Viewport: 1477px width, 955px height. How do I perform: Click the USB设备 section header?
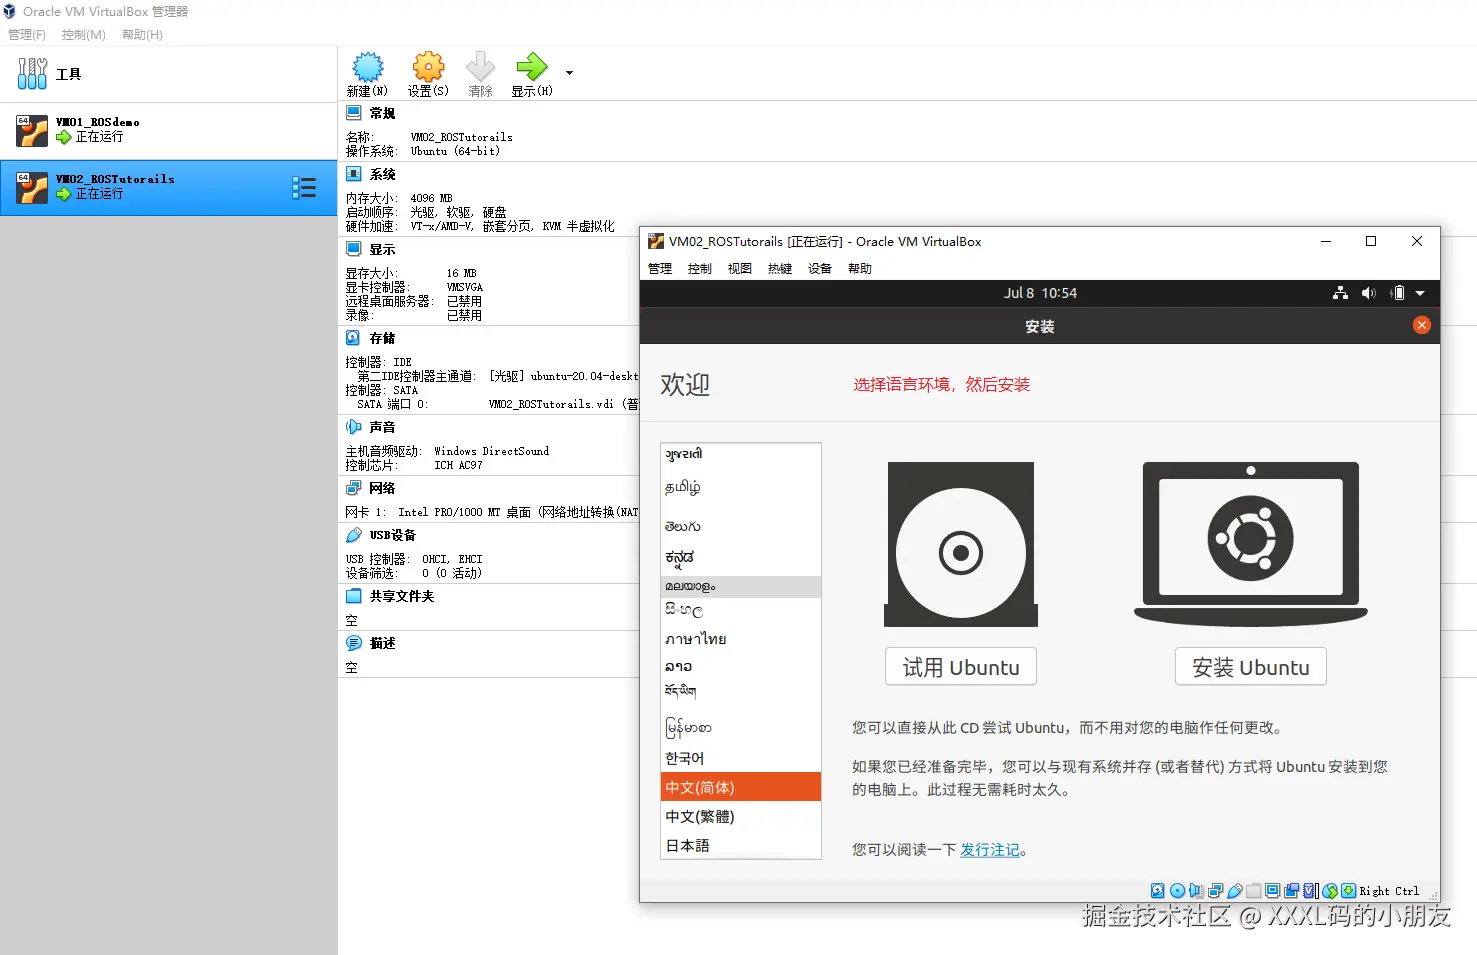(x=392, y=536)
